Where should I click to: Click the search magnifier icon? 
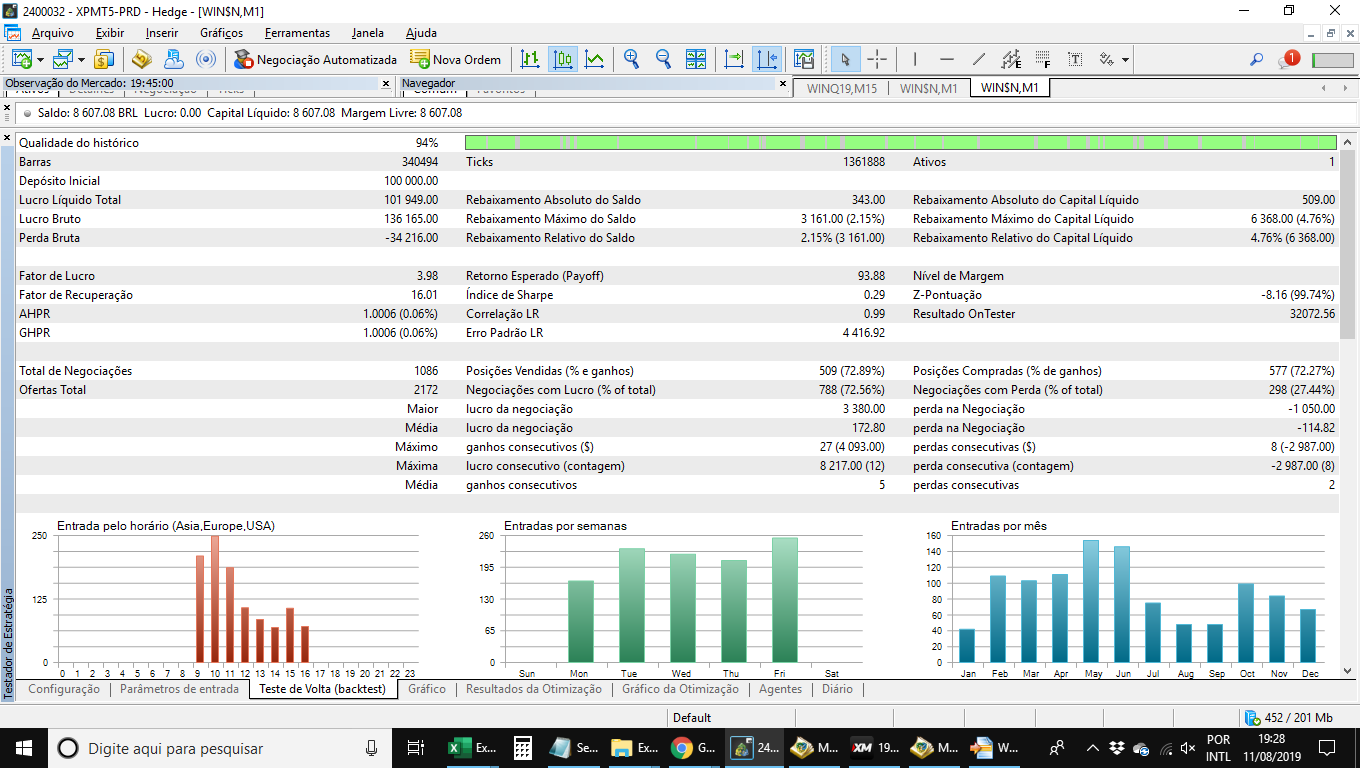tap(1257, 60)
